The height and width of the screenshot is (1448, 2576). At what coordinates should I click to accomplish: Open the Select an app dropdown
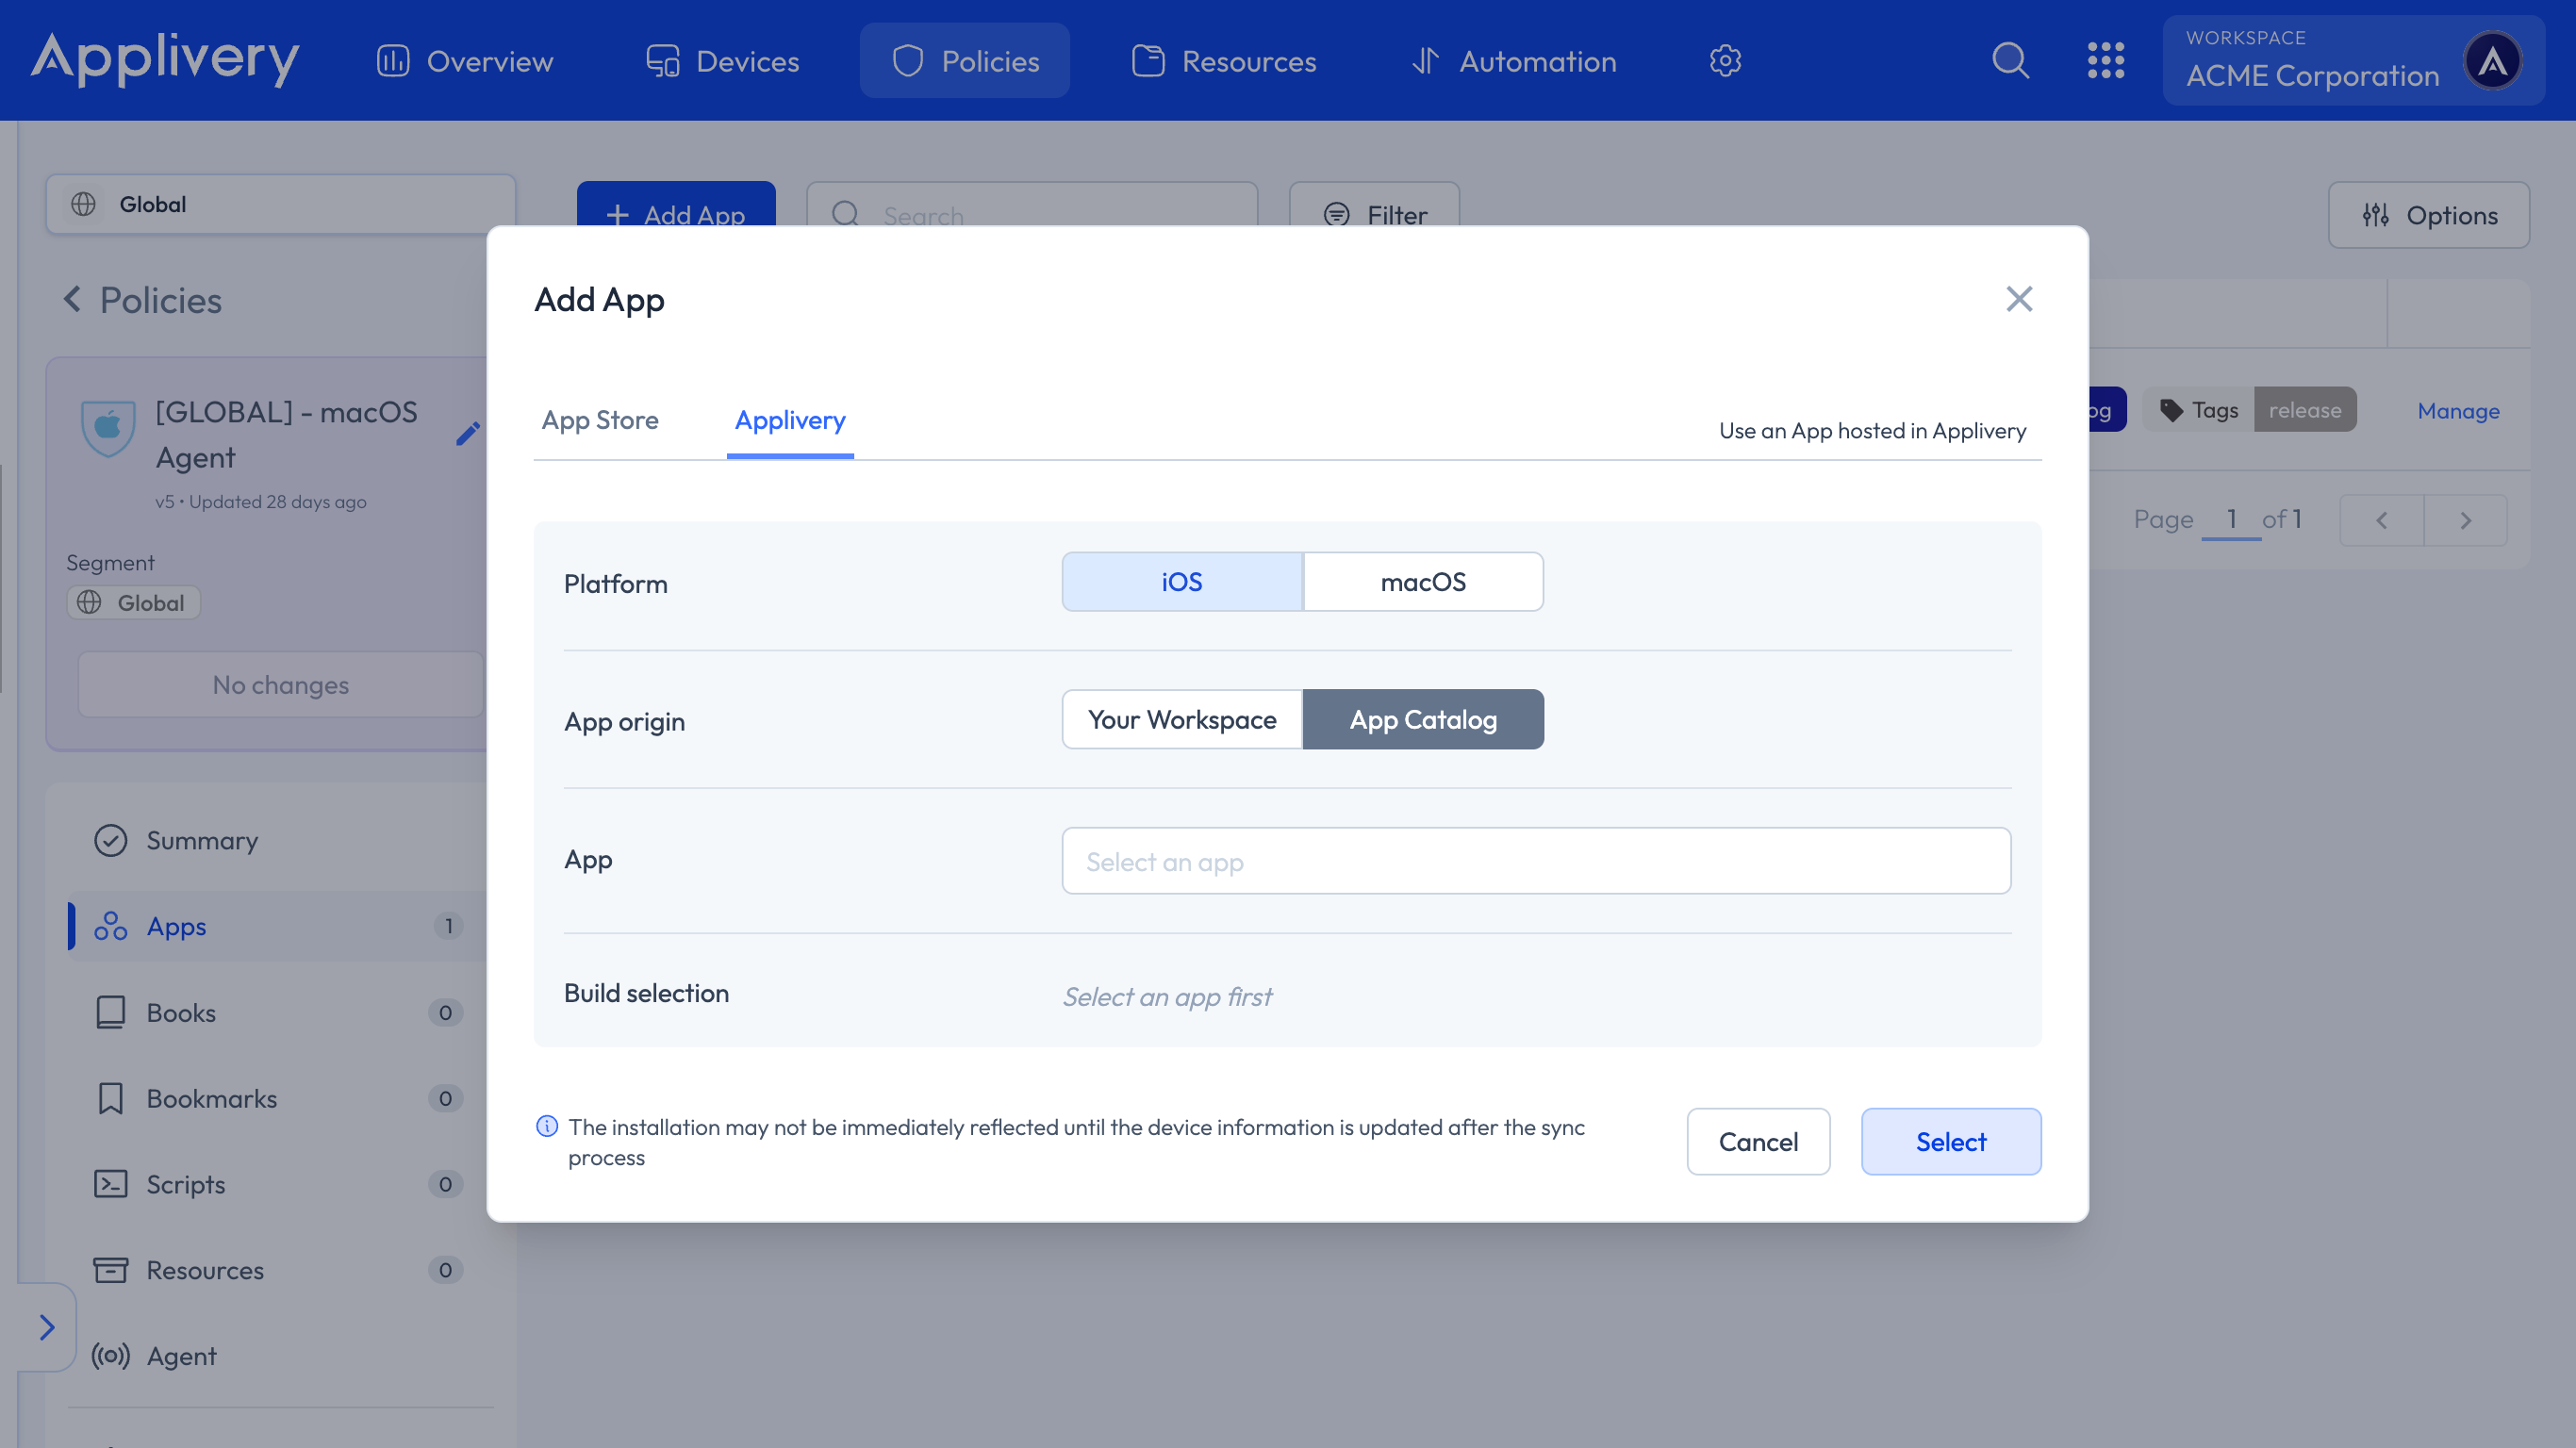[x=1536, y=861]
